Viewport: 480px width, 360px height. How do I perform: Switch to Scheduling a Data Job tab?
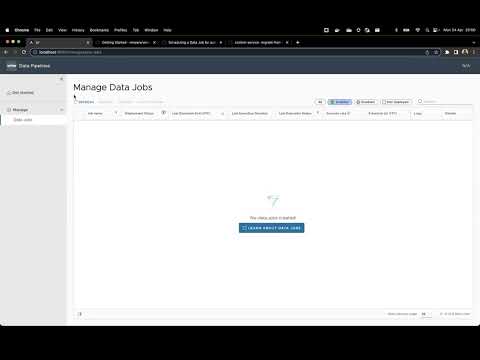[192, 43]
